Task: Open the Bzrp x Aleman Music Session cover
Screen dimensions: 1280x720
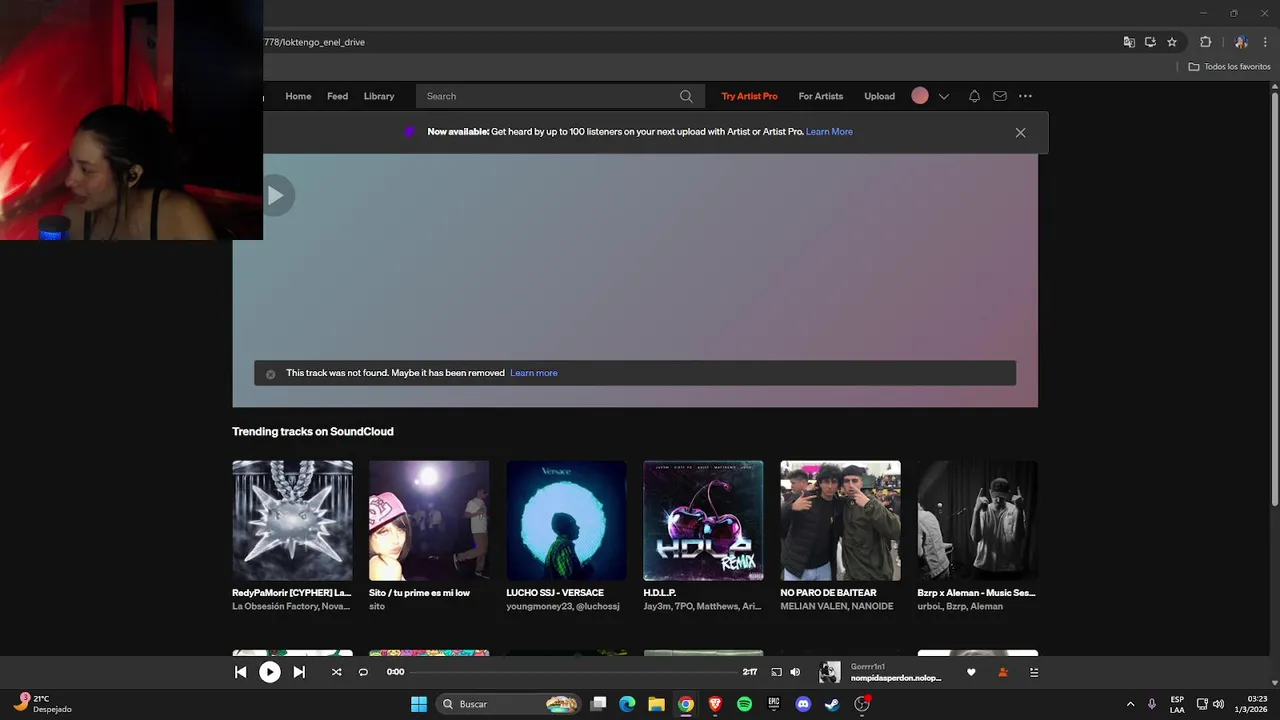Action: [x=977, y=520]
